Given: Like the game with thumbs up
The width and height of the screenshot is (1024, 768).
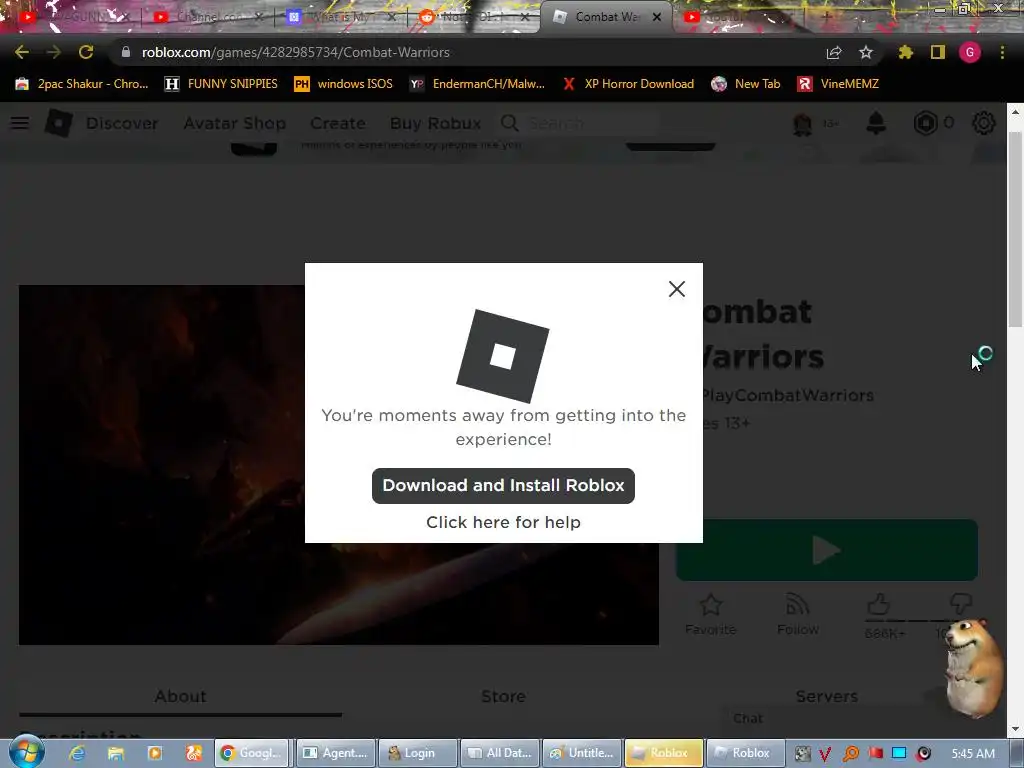Looking at the screenshot, I should [x=878, y=605].
